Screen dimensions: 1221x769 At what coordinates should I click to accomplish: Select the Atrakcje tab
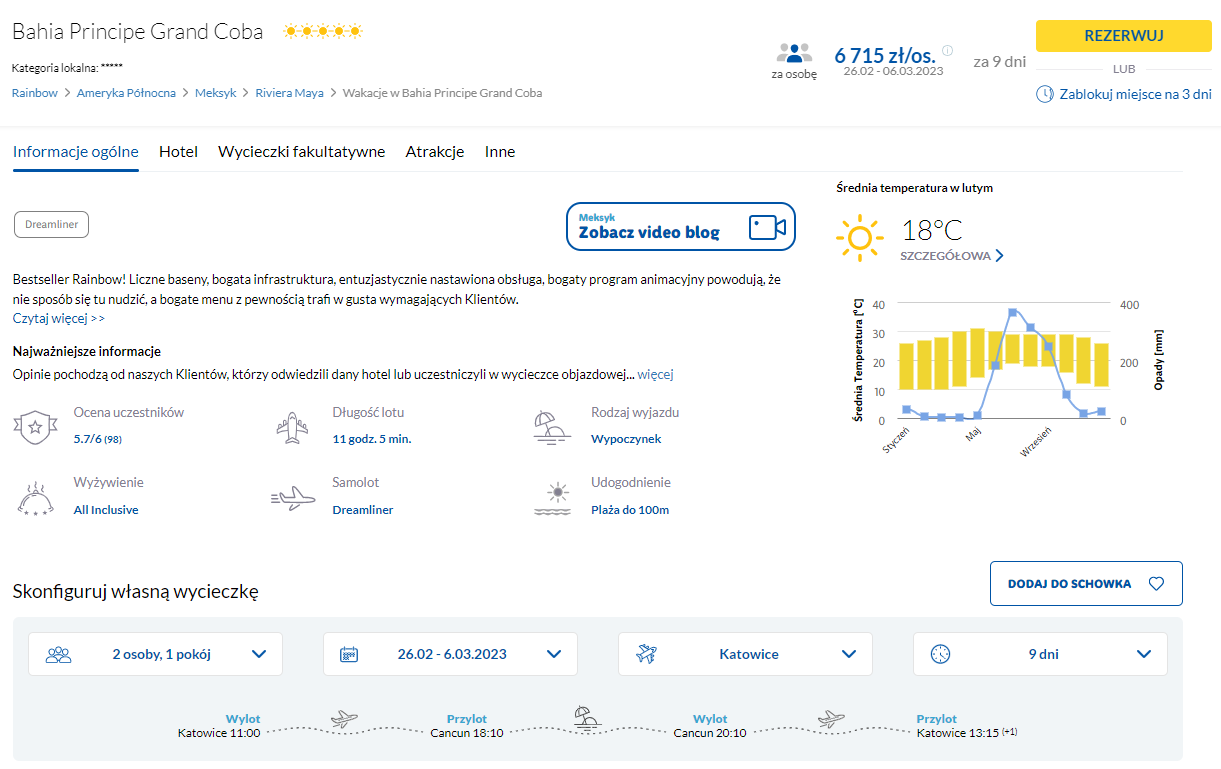[435, 152]
